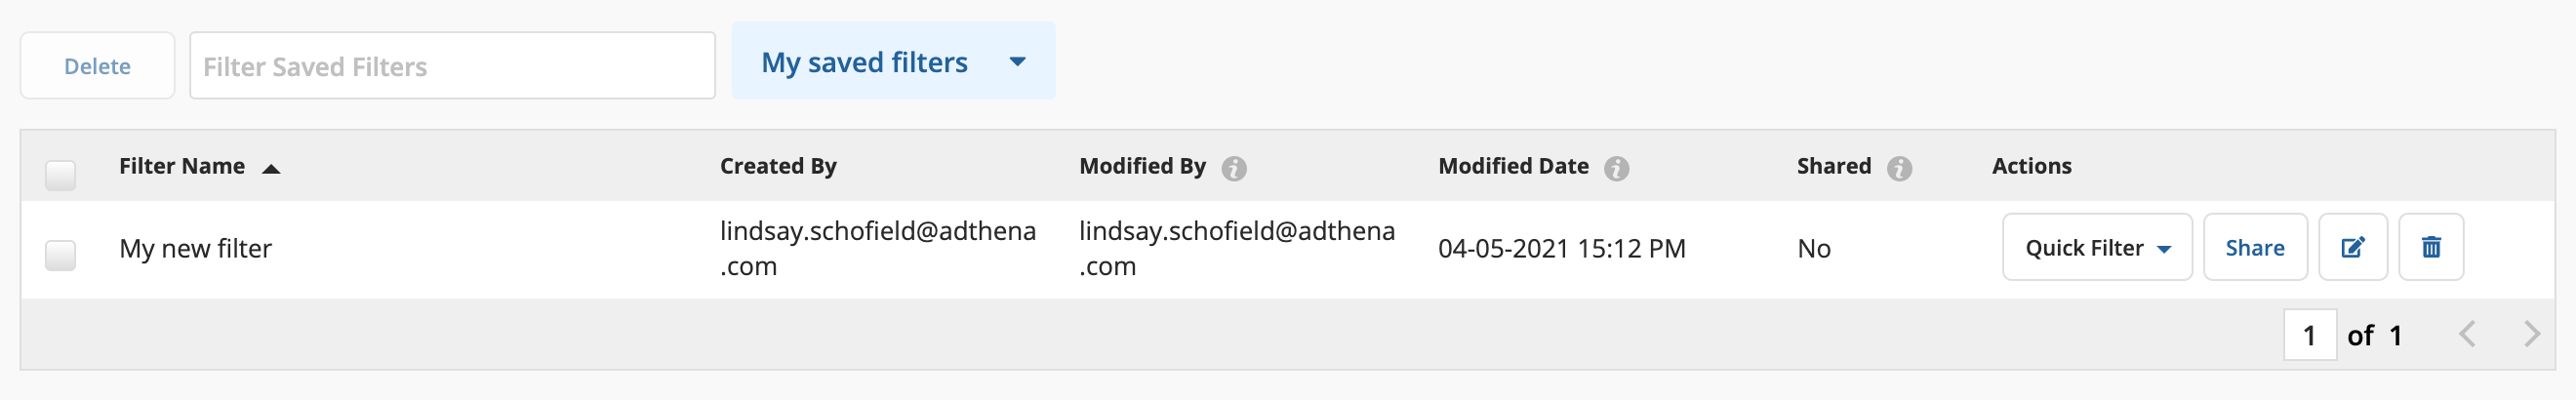Open the My saved filters dropdown
The width and height of the screenshot is (2576, 400).
(893, 61)
